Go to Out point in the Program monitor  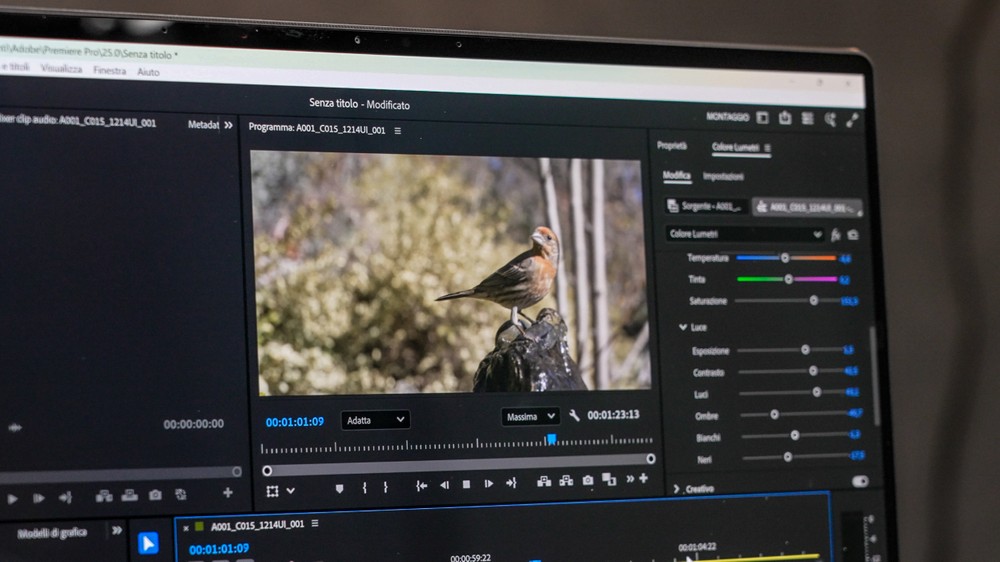(x=511, y=484)
